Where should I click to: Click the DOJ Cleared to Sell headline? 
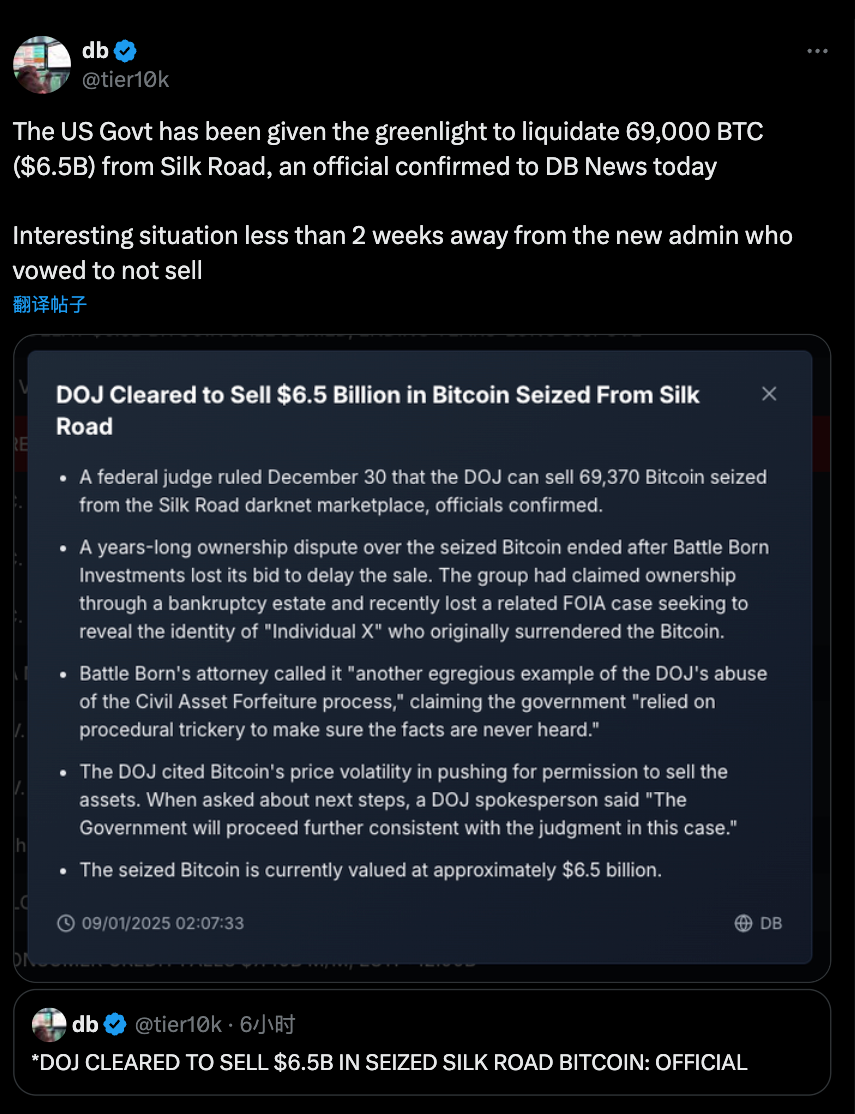pos(378,411)
